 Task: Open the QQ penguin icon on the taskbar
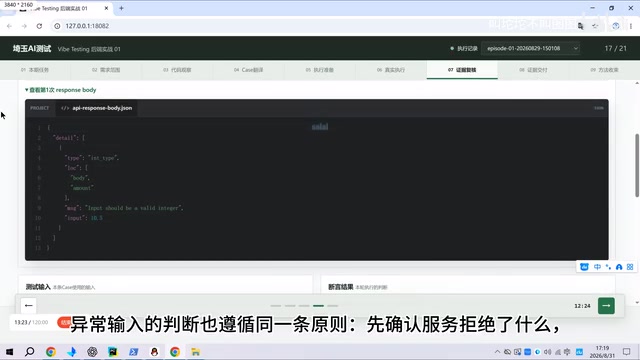(x=154, y=351)
